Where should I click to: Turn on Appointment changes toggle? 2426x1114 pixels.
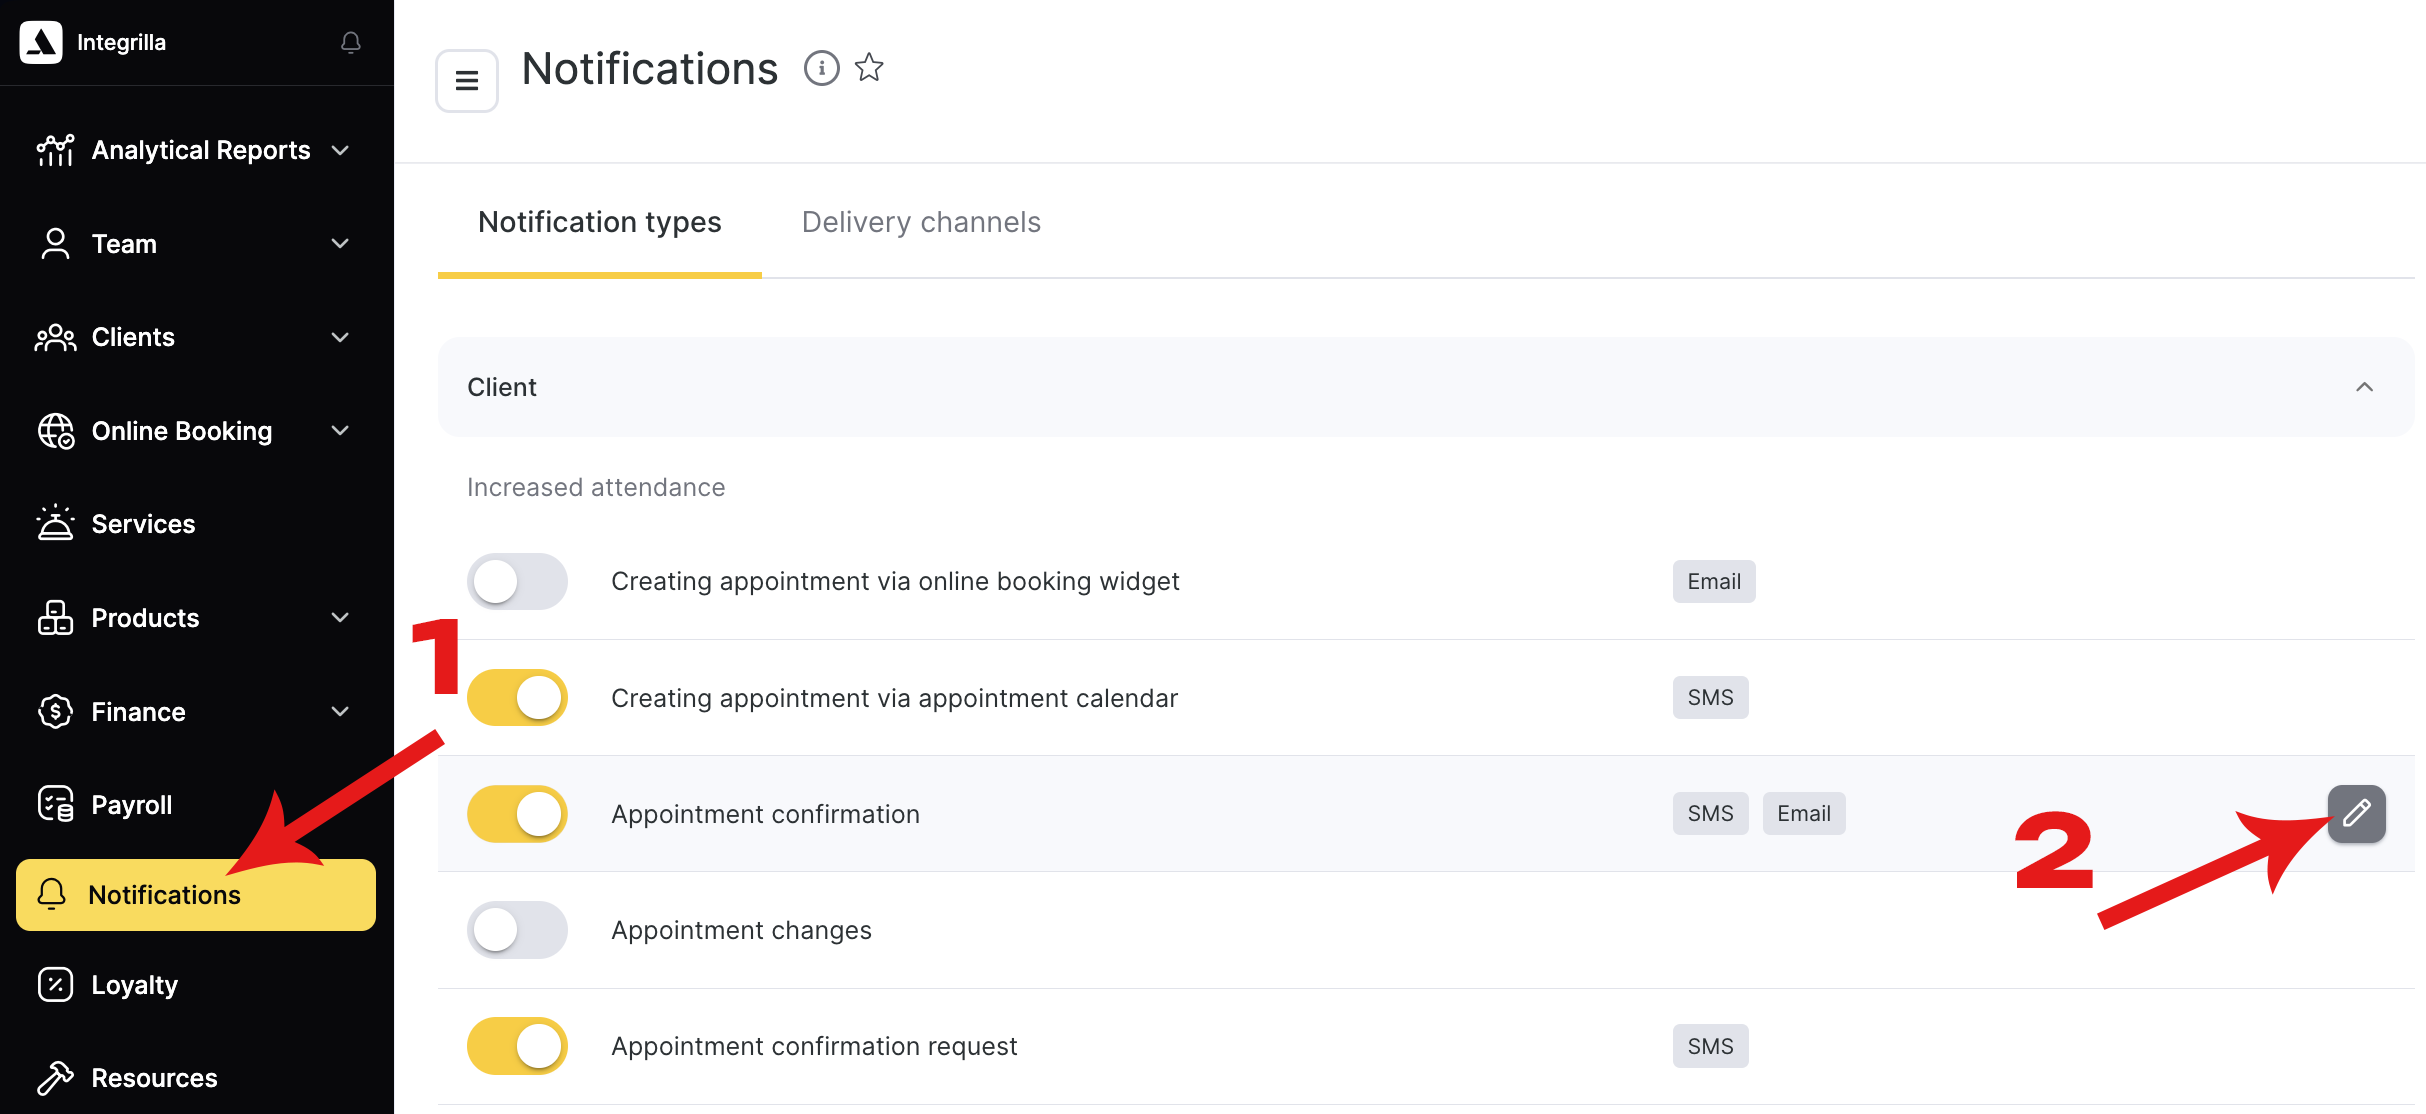[517, 930]
